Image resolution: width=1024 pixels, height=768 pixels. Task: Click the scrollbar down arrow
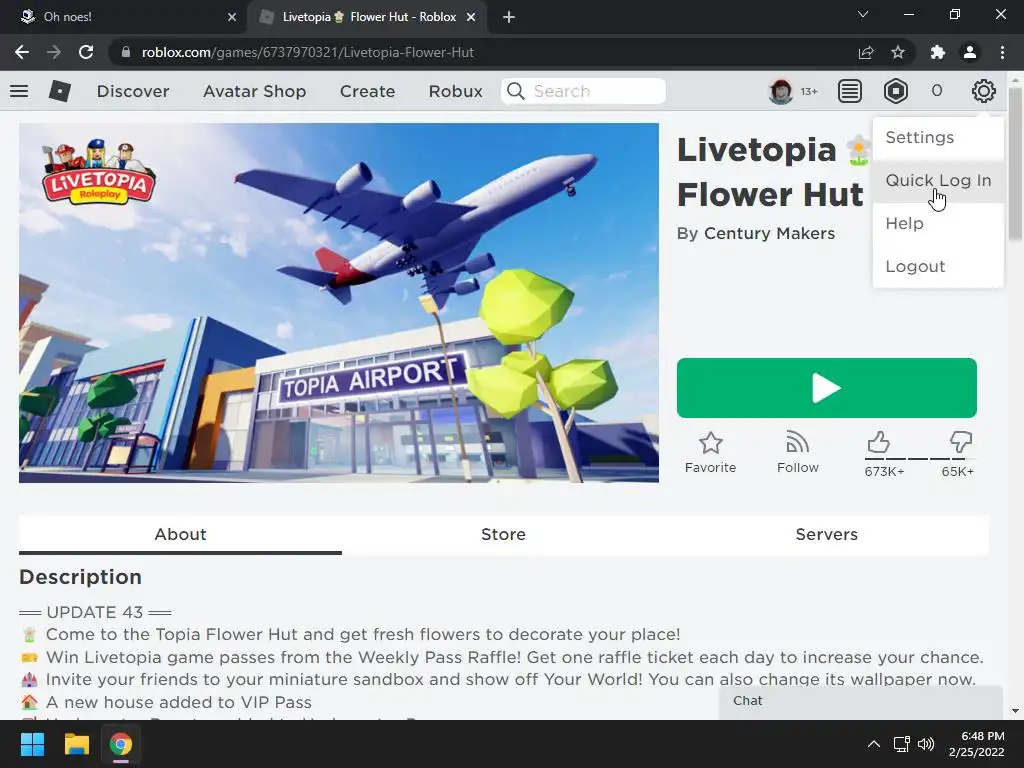[x=1015, y=711]
